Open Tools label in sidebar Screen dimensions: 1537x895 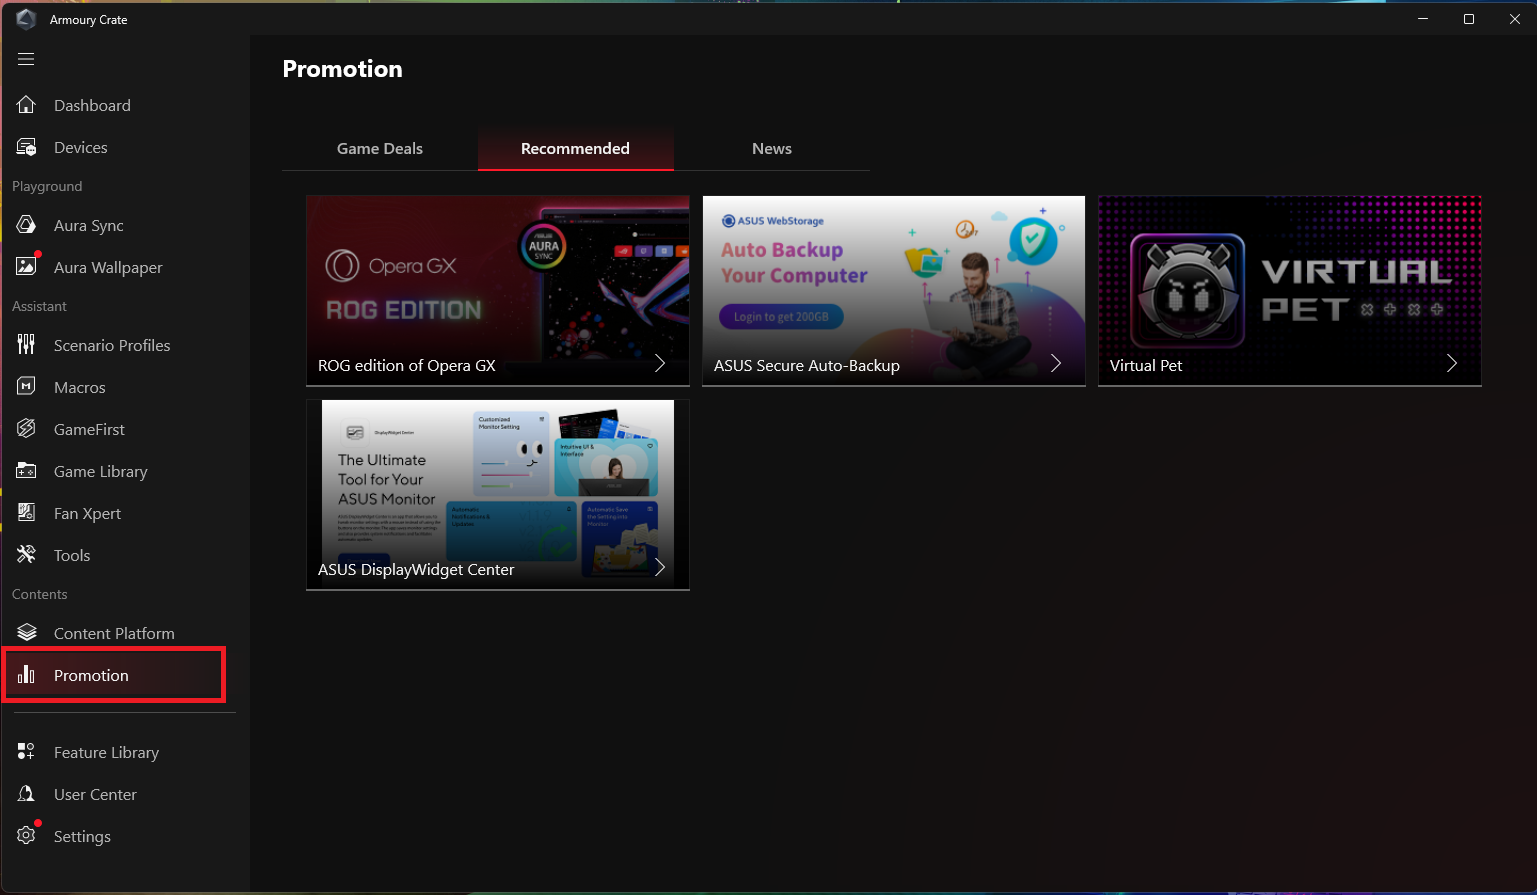click(72, 555)
